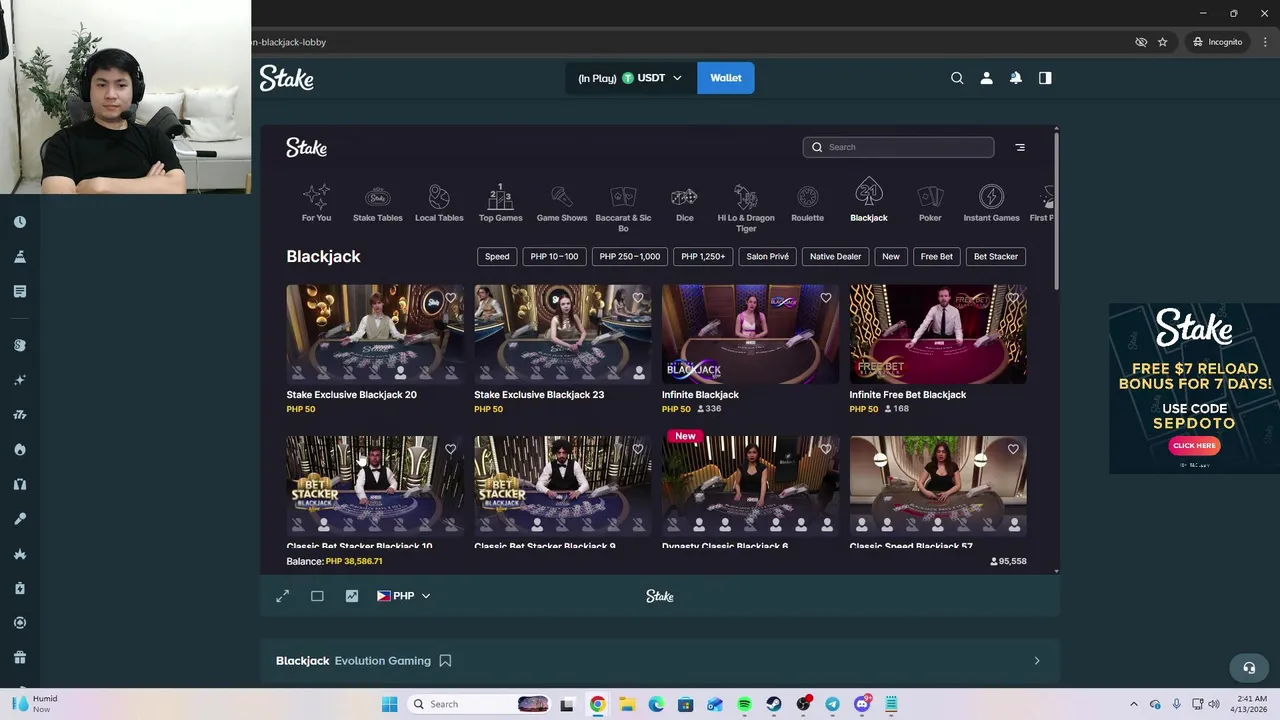This screenshot has height=720, width=1280.
Task: Click the Stake logo in header
Action: [287, 78]
